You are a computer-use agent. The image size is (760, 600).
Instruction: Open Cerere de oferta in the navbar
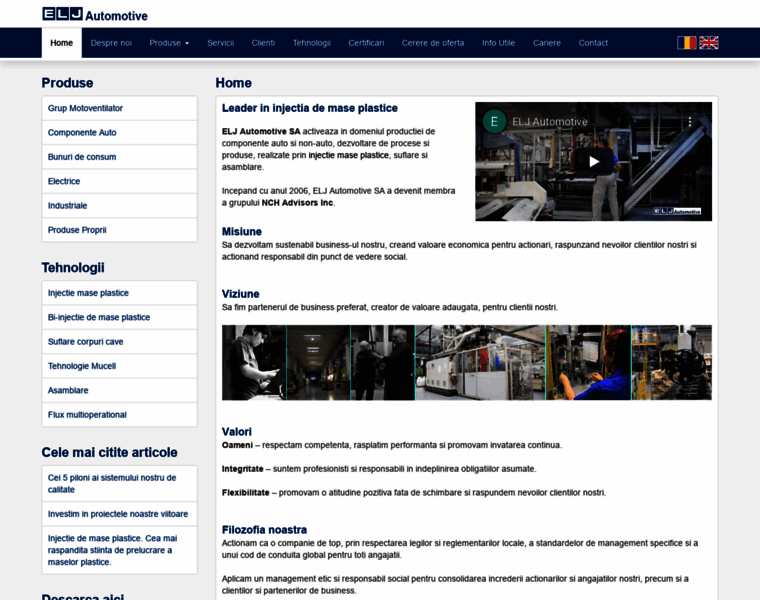(433, 43)
